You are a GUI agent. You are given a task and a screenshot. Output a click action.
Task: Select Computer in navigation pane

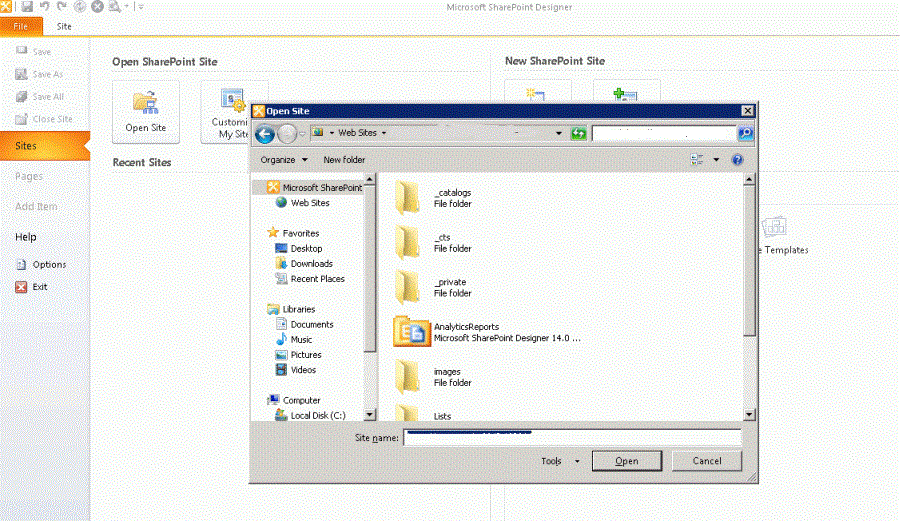tap(293, 401)
